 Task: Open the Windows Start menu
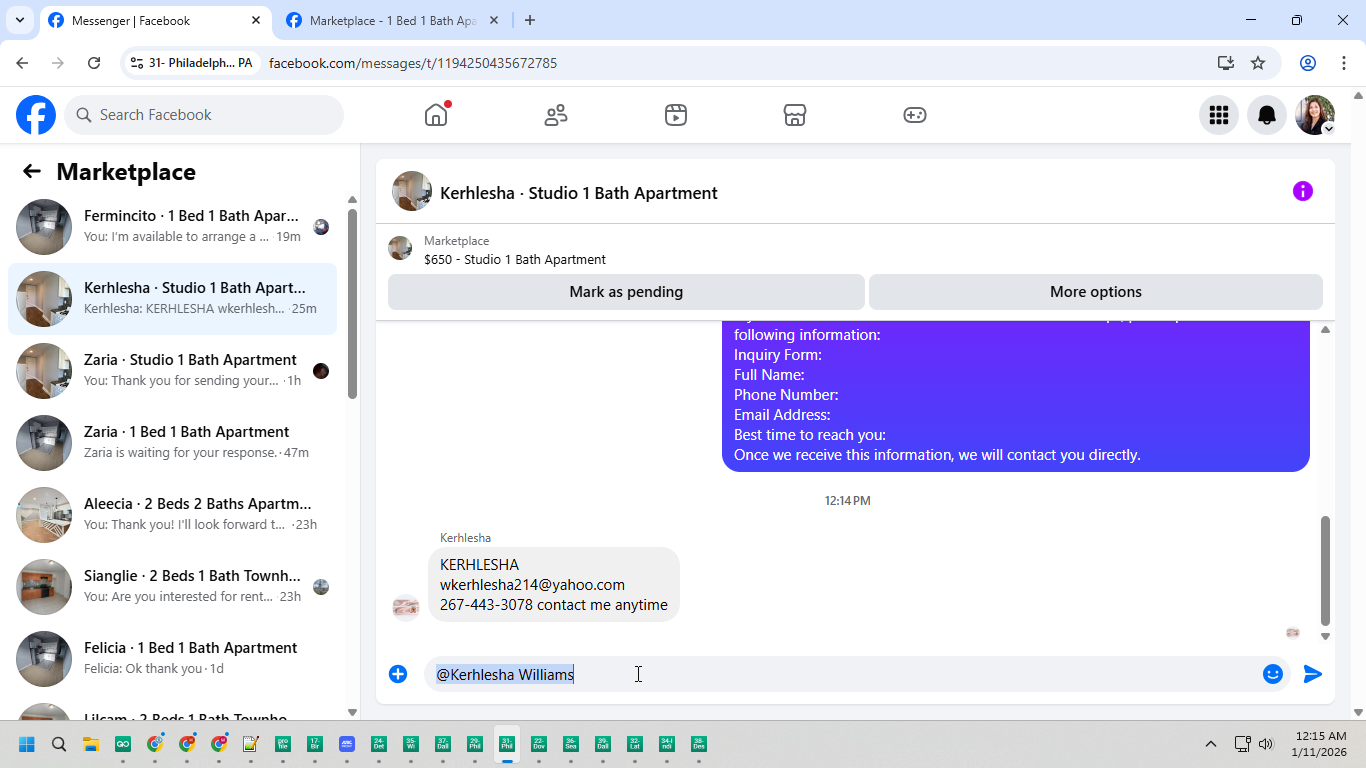(x=27, y=744)
